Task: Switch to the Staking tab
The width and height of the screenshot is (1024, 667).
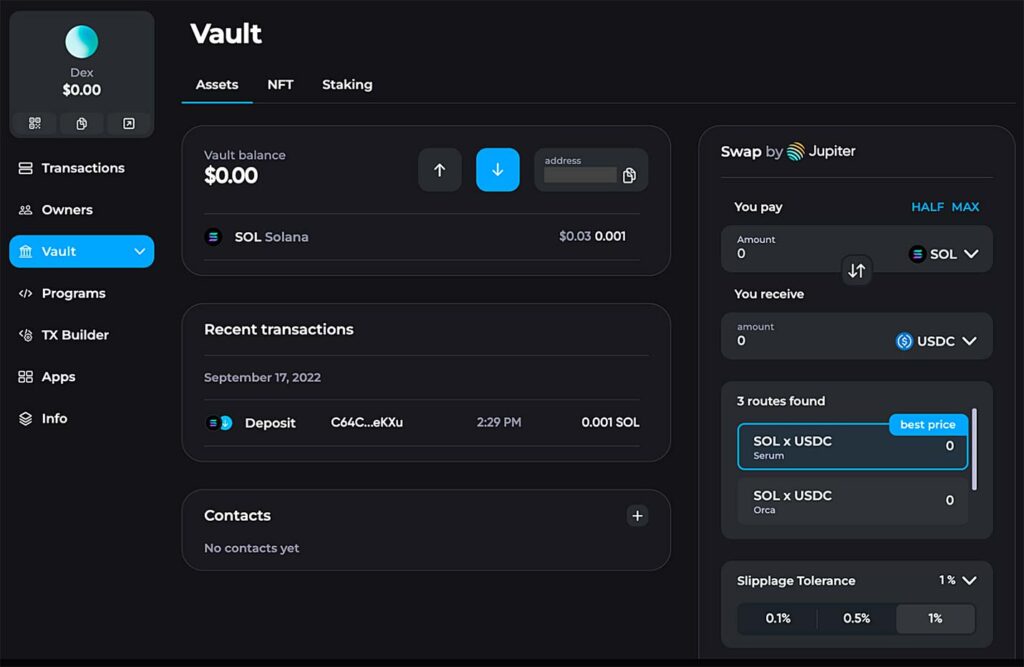Action: (347, 85)
